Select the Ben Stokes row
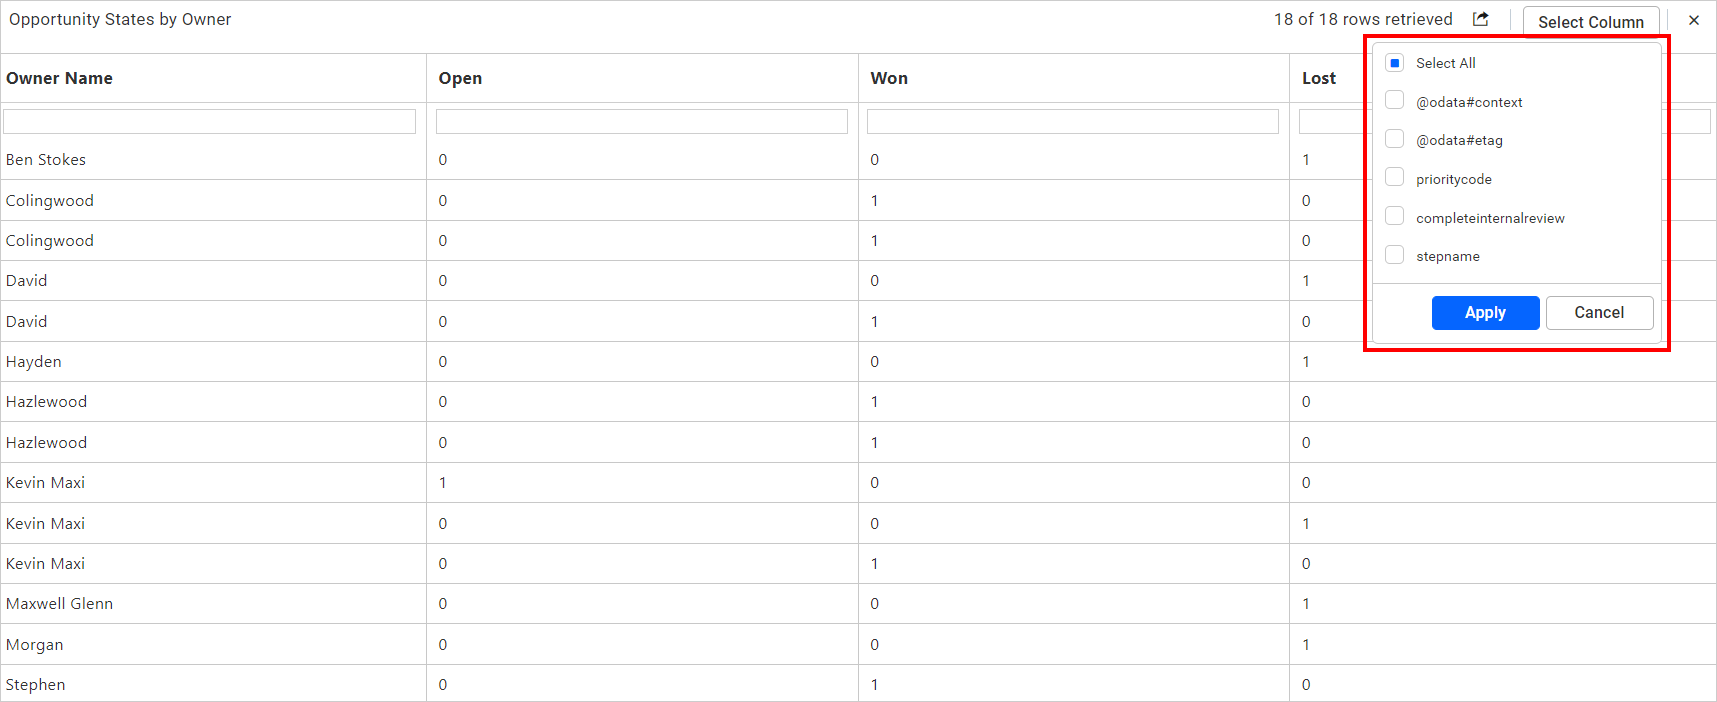Image resolution: width=1717 pixels, height=702 pixels. point(858,160)
